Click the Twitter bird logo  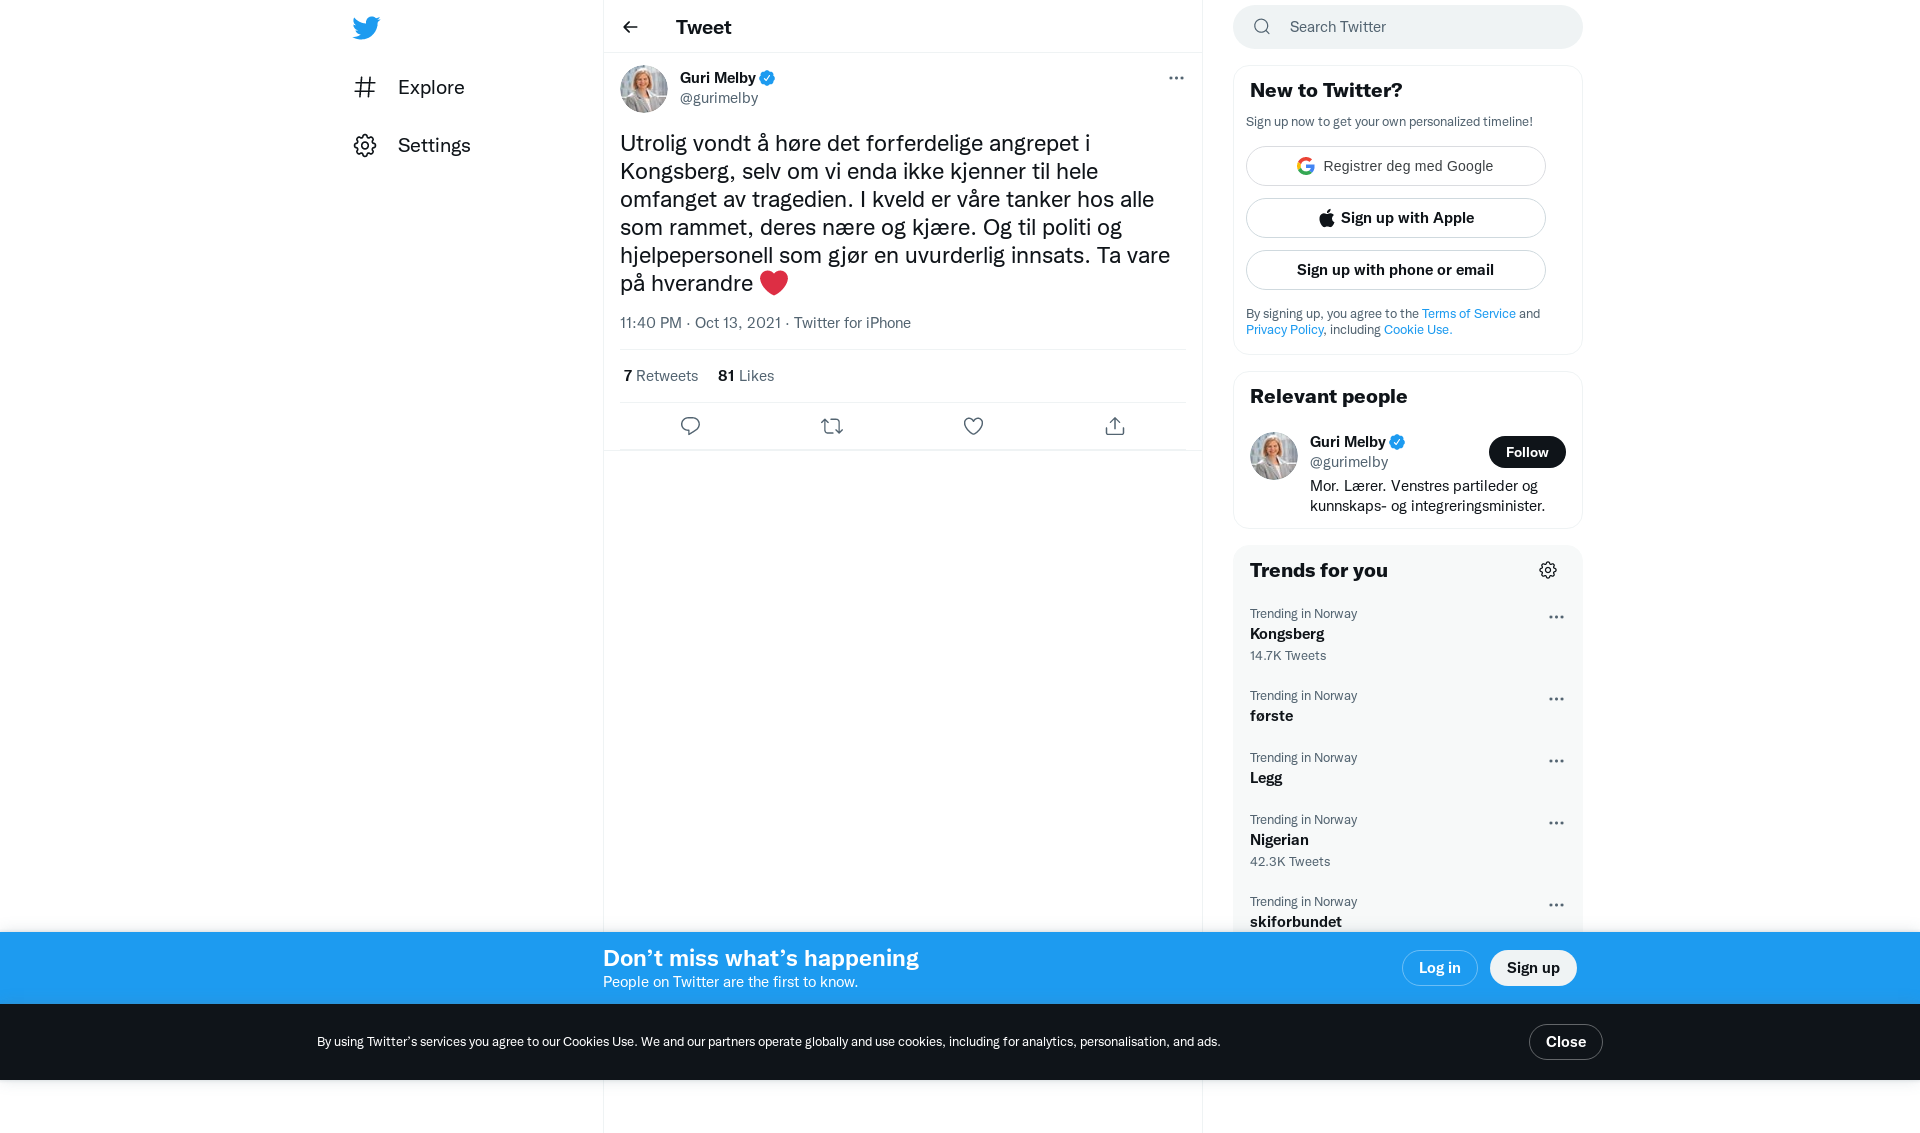pyautogui.click(x=366, y=28)
